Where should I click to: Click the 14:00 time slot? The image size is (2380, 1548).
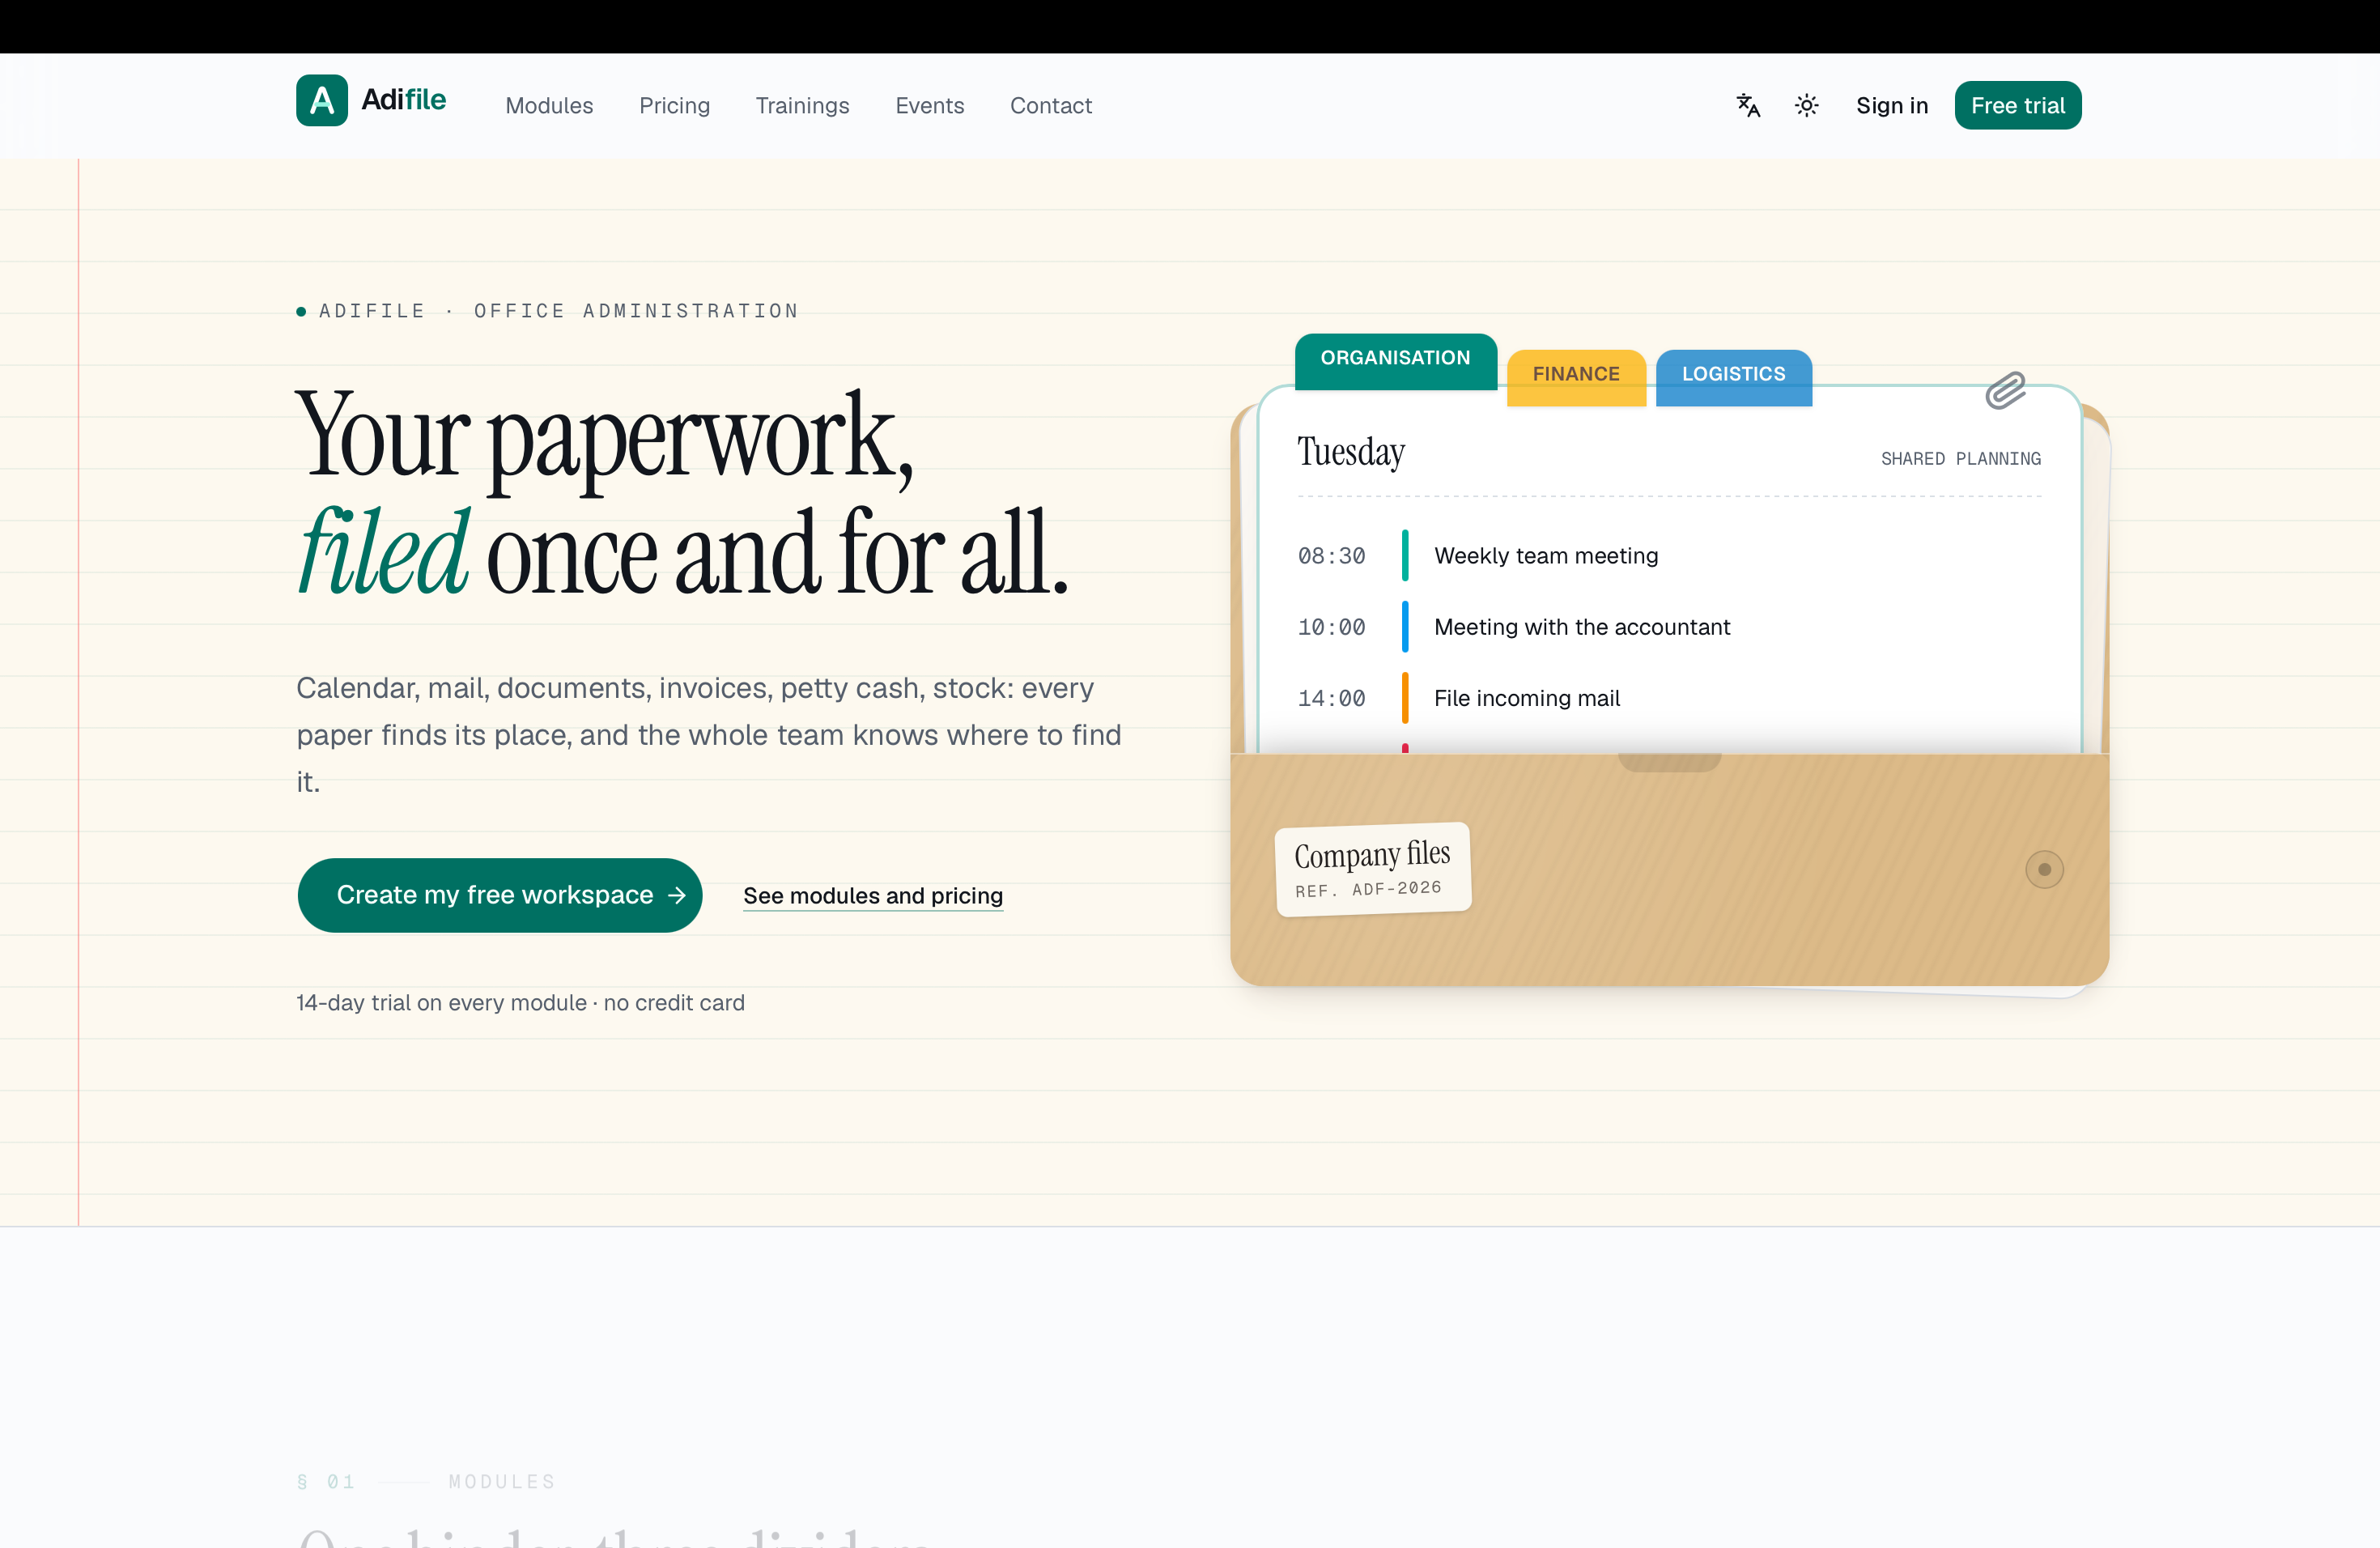(1331, 698)
